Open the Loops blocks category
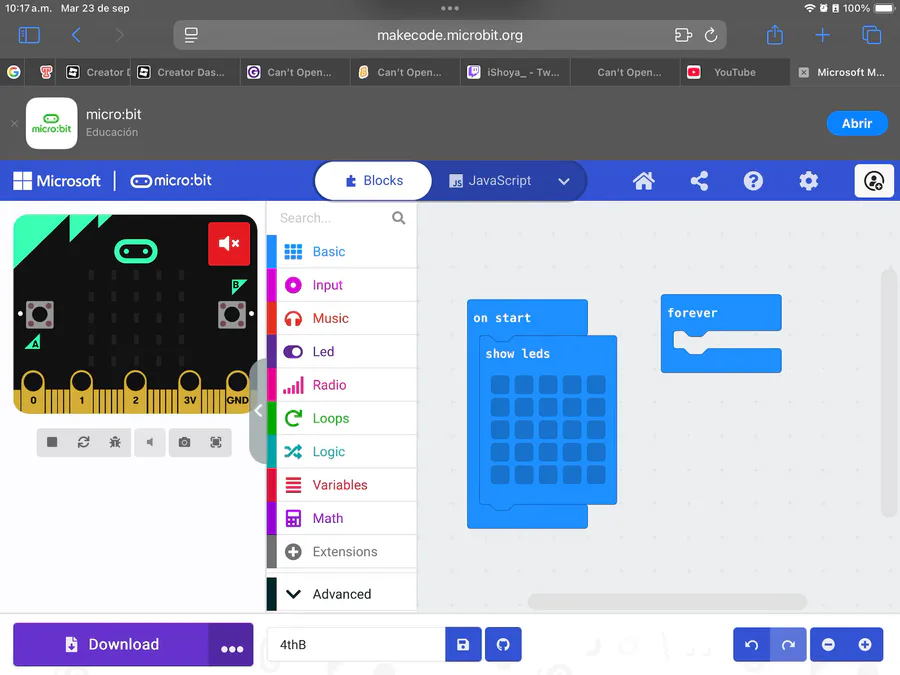 tap(342, 418)
